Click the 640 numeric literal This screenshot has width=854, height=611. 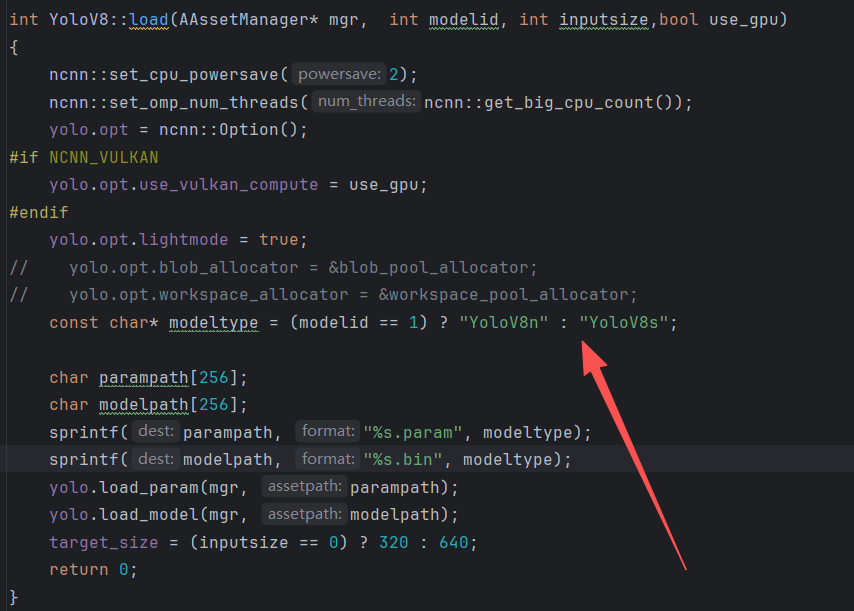coord(453,542)
